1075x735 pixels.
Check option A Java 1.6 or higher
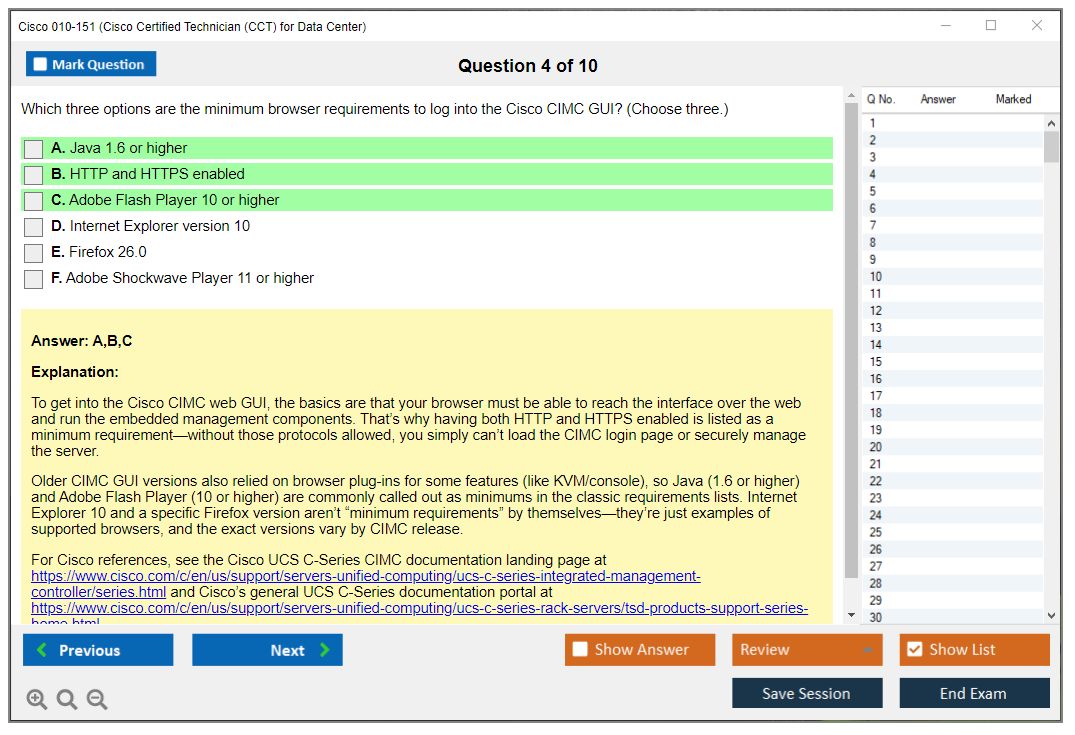tap(34, 149)
